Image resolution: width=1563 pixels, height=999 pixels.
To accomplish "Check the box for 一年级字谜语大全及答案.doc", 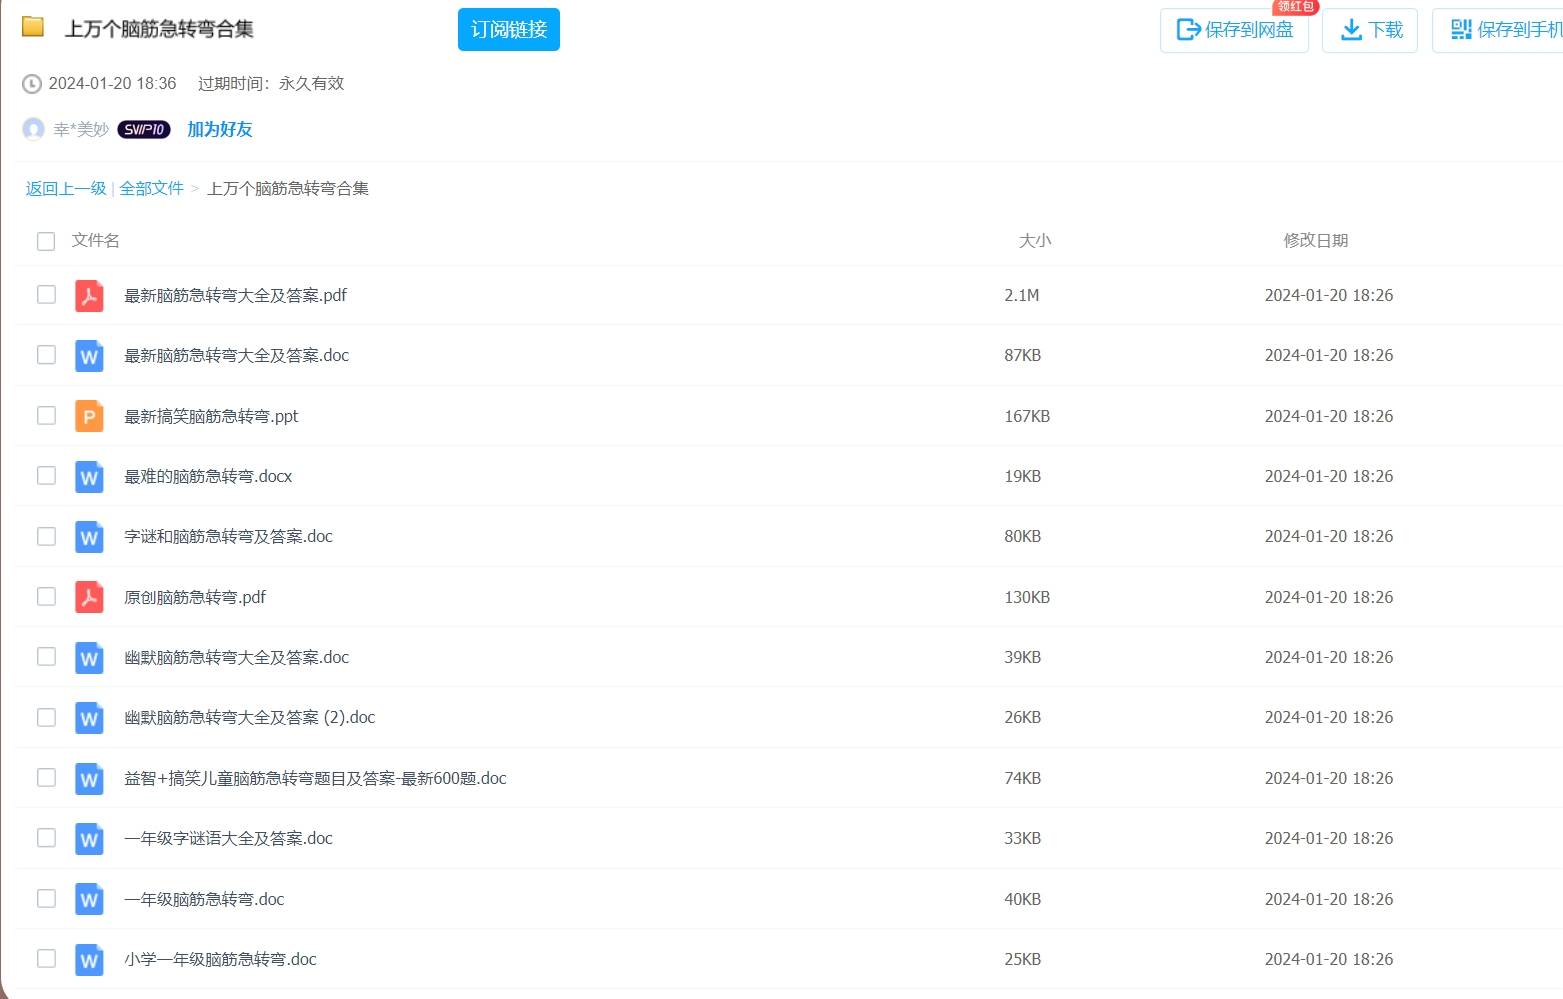I will pyautogui.click(x=46, y=837).
